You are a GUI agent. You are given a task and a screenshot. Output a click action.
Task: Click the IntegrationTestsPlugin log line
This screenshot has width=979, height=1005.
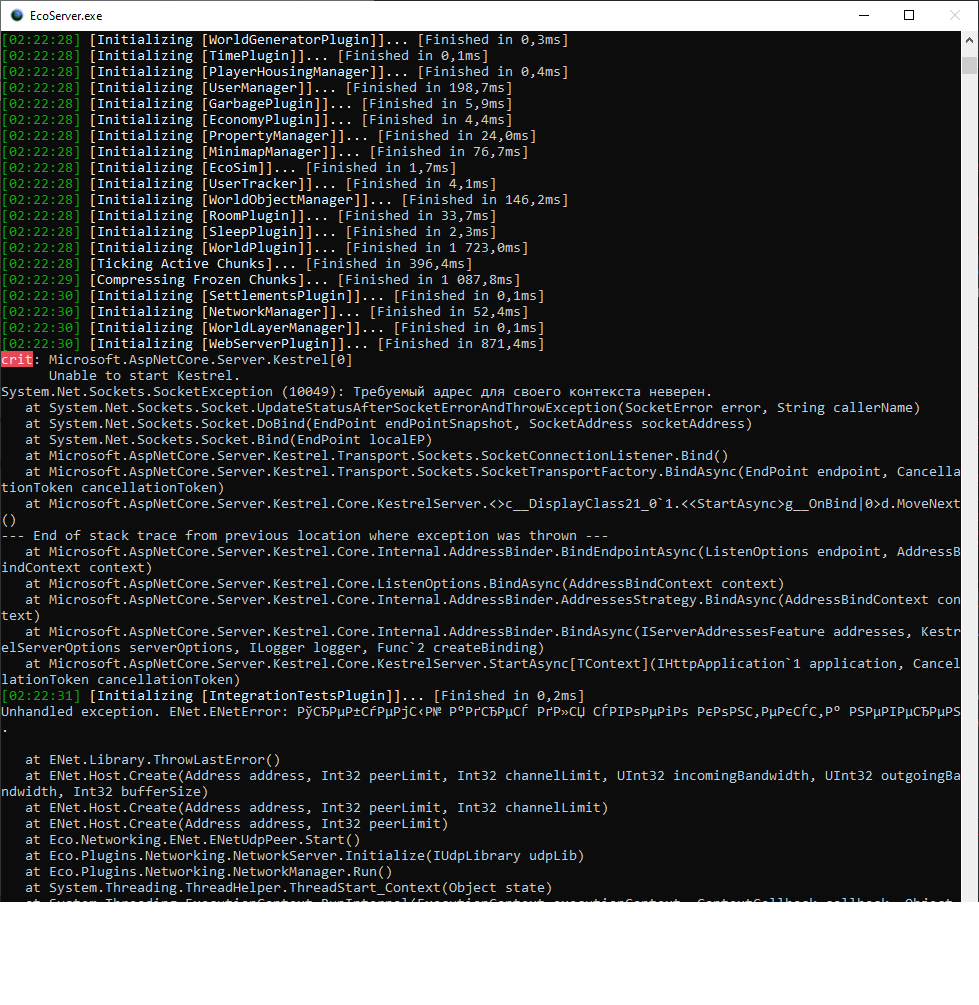[x=293, y=695]
